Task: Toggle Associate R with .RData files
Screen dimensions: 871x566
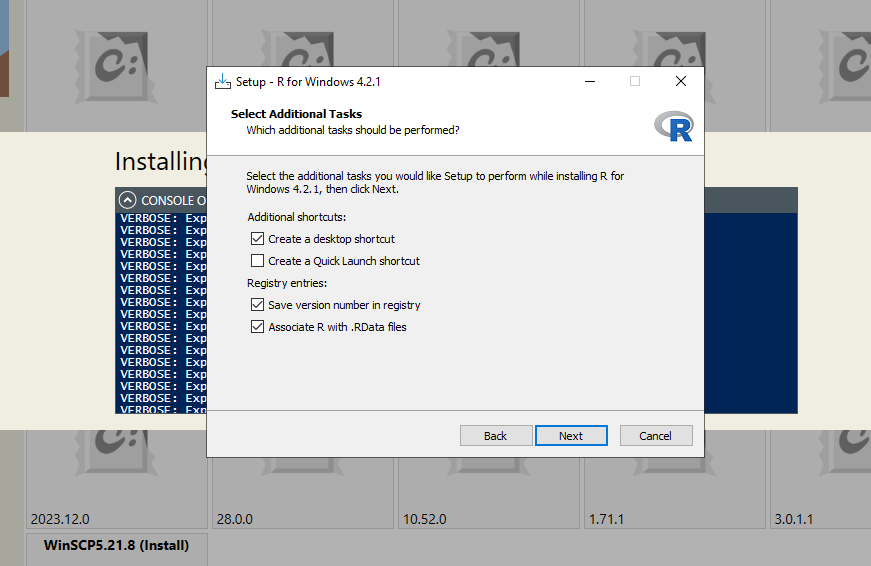Action: point(257,327)
